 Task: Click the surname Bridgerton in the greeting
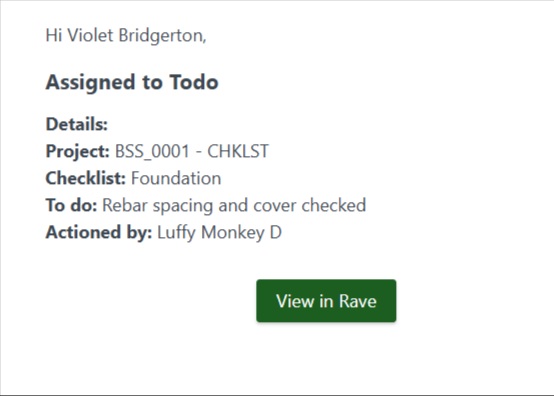tap(162, 36)
